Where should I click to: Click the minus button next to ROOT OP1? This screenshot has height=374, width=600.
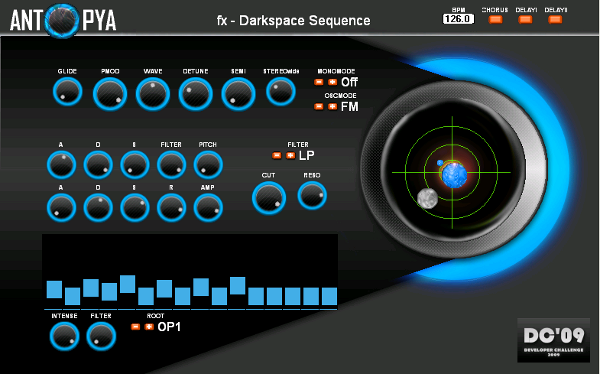tap(135, 327)
